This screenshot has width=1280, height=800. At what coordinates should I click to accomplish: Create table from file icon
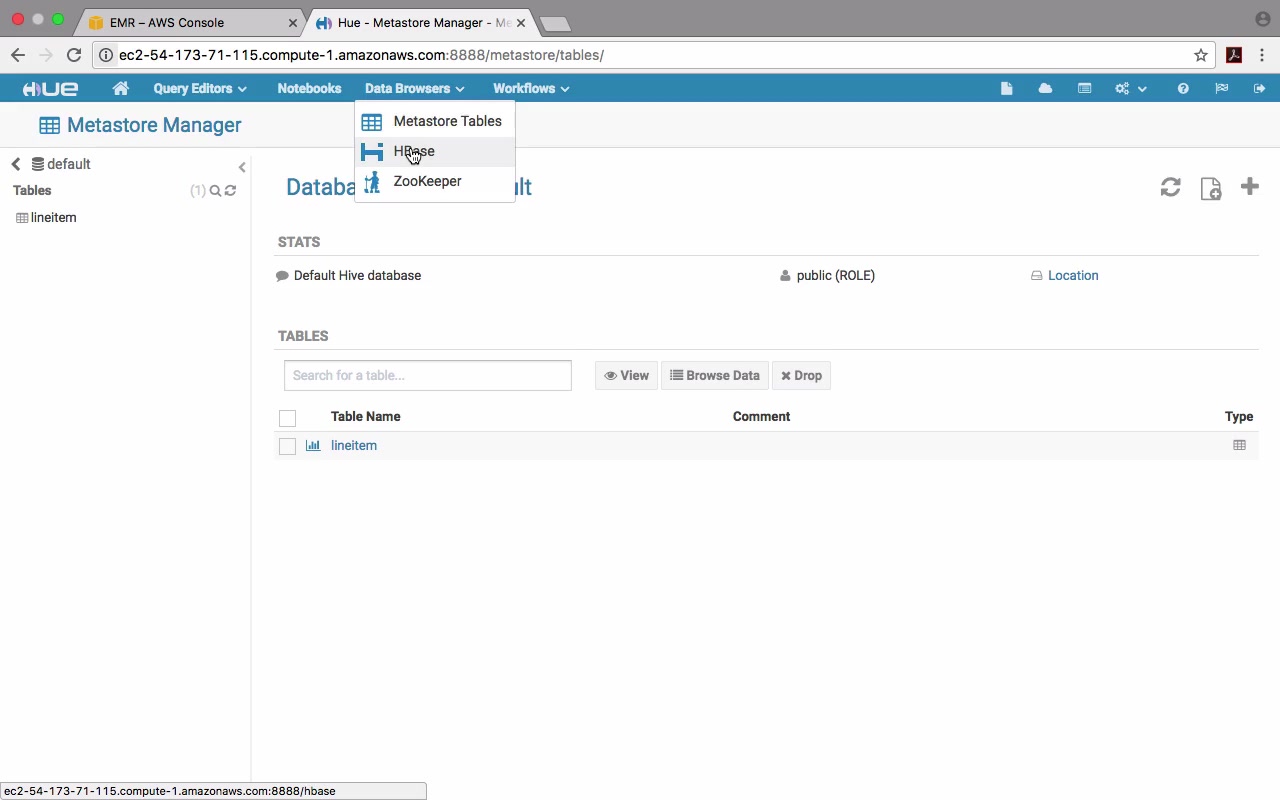1211,188
